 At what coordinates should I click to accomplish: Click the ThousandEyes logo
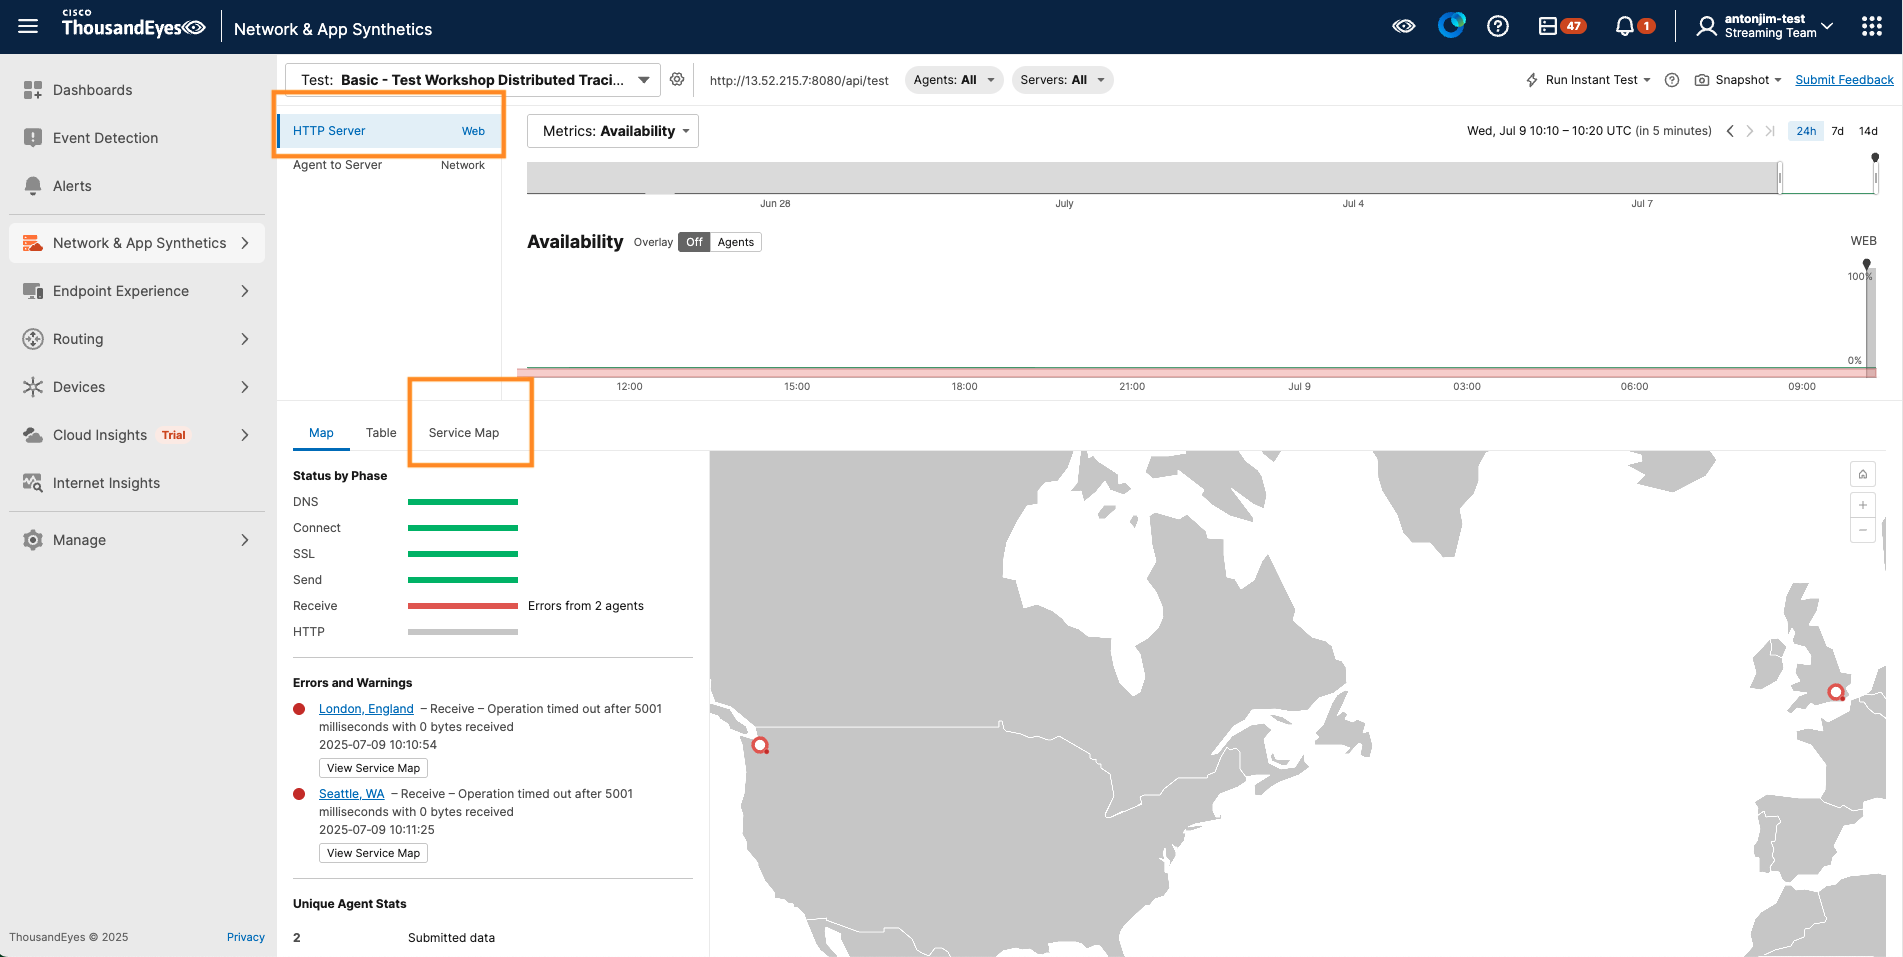point(133,24)
